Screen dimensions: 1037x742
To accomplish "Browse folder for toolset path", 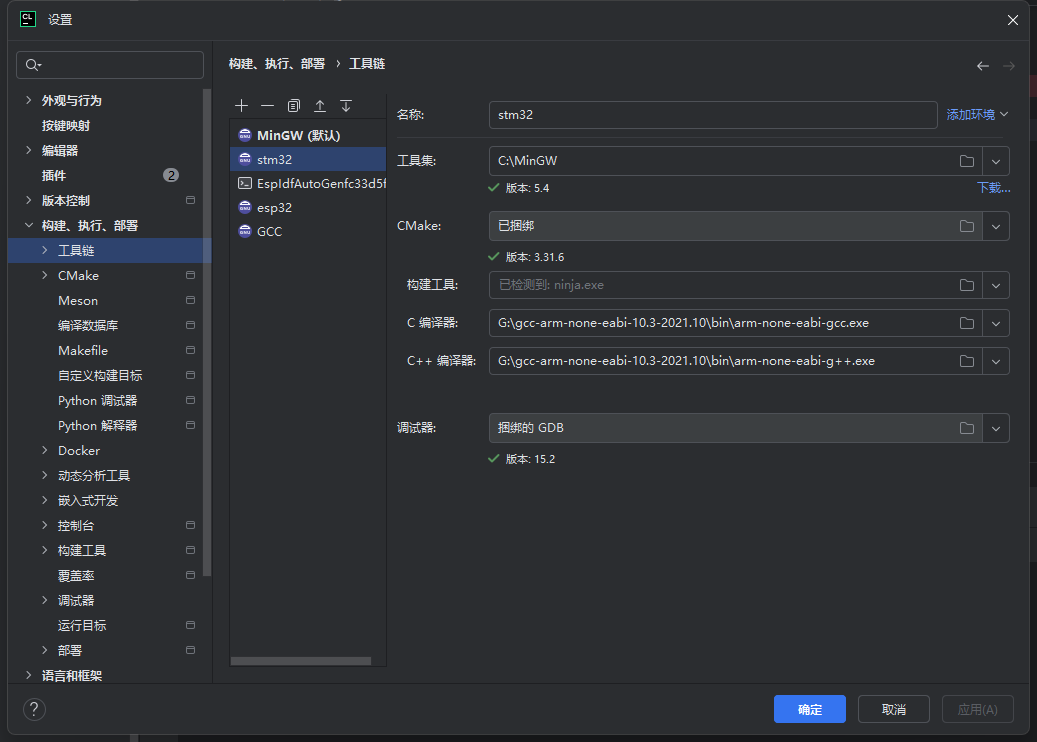I will pyautogui.click(x=967, y=161).
